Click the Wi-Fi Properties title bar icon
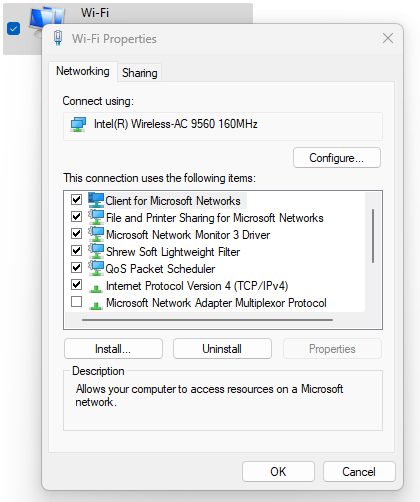Image resolution: width=420 pixels, height=502 pixels. click(x=58, y=38)
